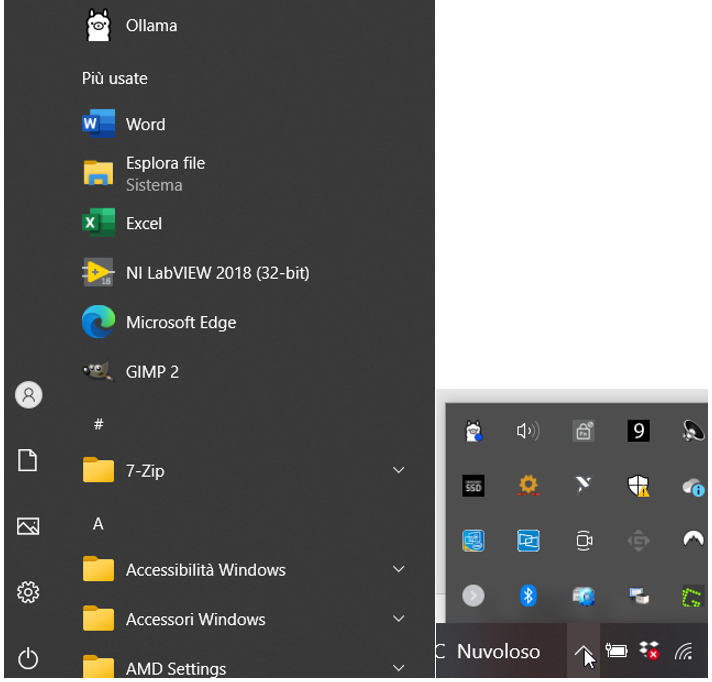Click the white X-shaped logo tray icon
The width and height of the screenshot is (712, 682).
pos(583,485)
